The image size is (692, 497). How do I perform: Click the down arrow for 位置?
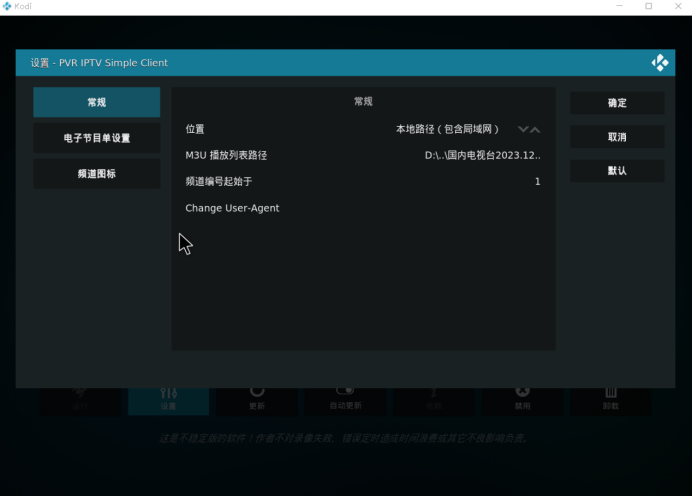(x=523, y=129)
